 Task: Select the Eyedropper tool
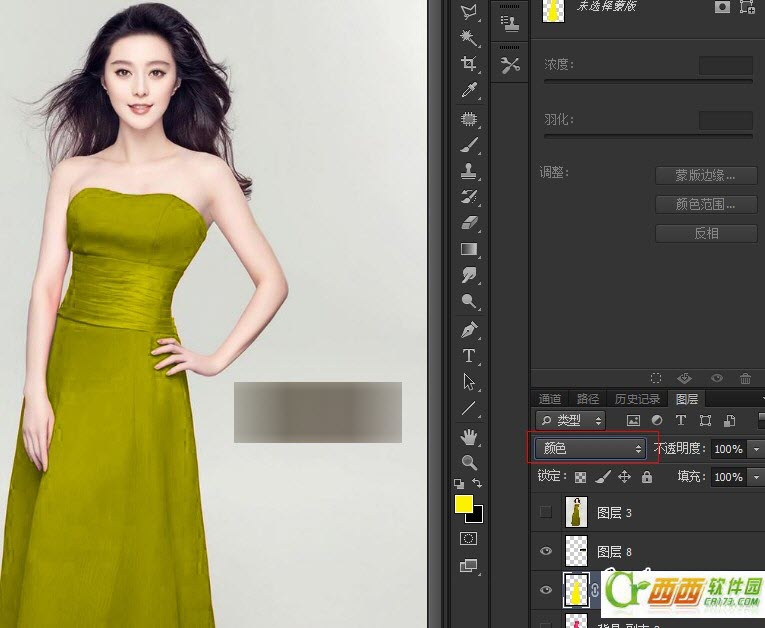point(468,91)
